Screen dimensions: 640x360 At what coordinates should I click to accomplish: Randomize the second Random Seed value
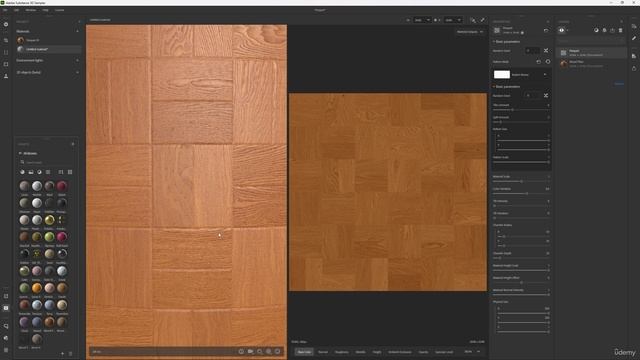(546, 96)
